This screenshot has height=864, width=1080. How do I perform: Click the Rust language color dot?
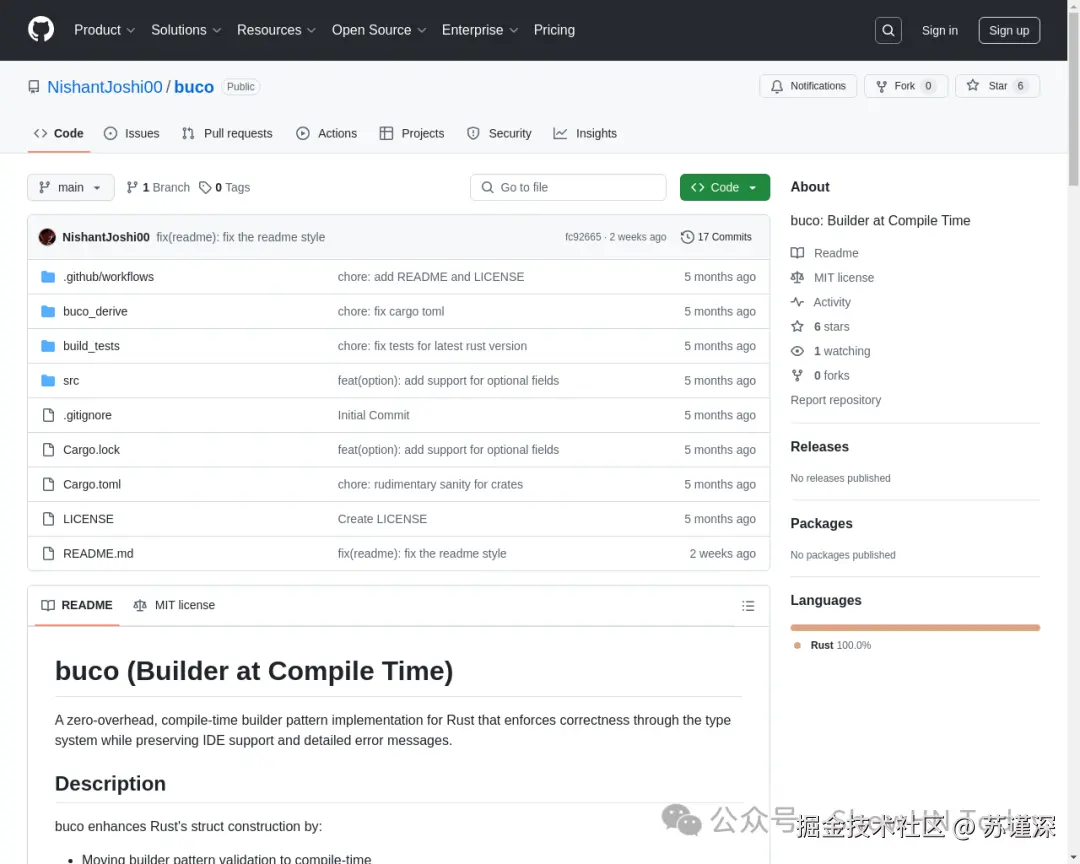pos(797,646)
